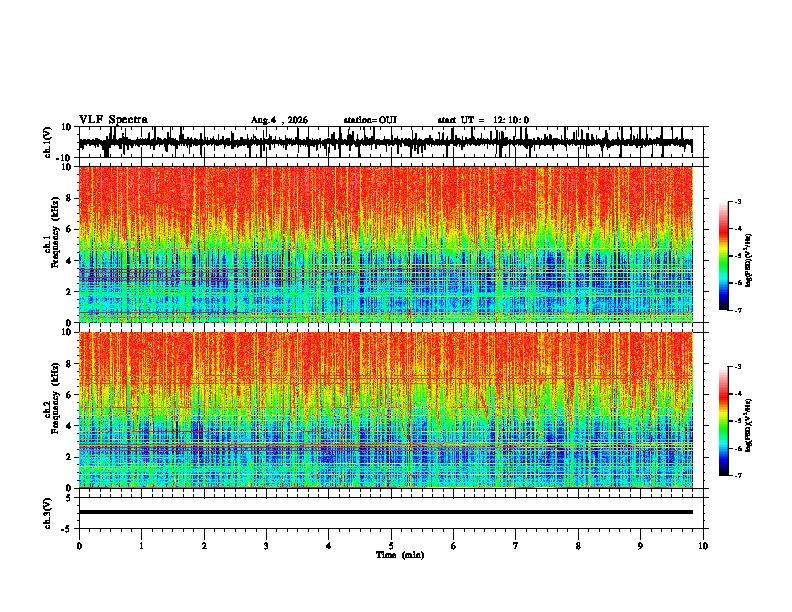Click time axis tick label "8"

click(578, 546)
